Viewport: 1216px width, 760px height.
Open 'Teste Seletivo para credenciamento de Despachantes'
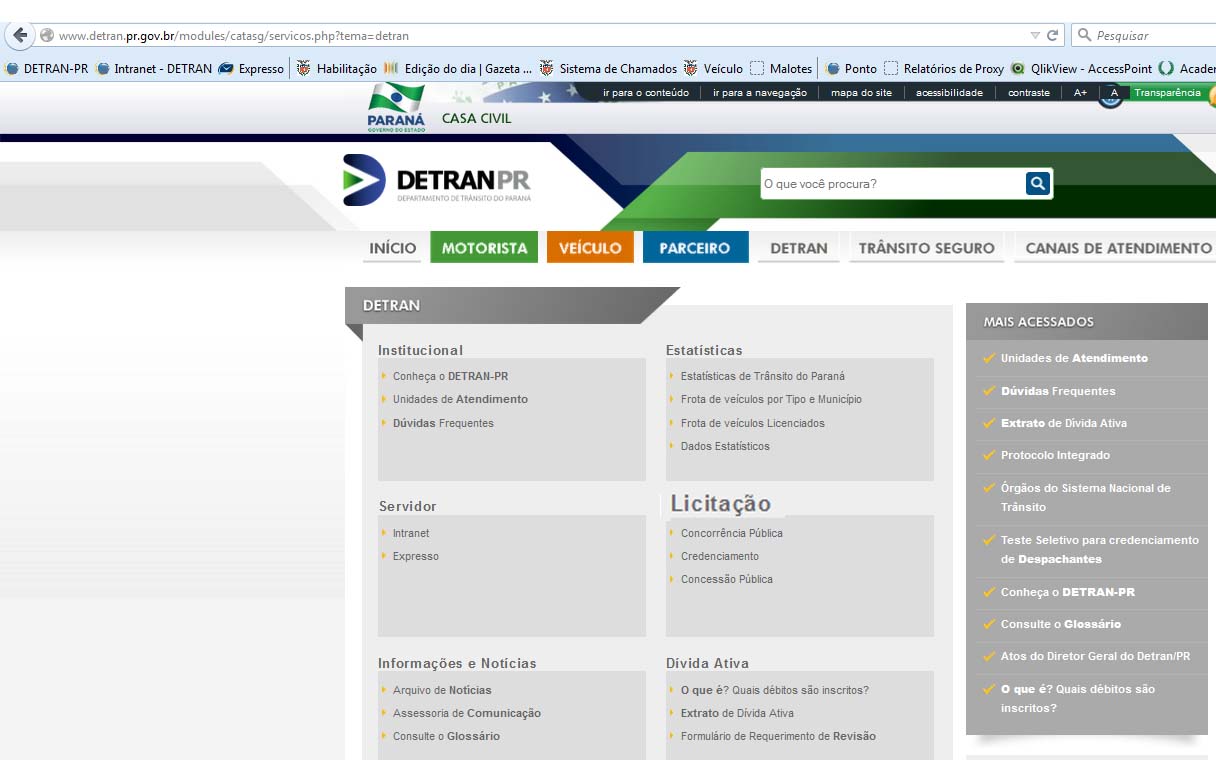click(1100, 549)
